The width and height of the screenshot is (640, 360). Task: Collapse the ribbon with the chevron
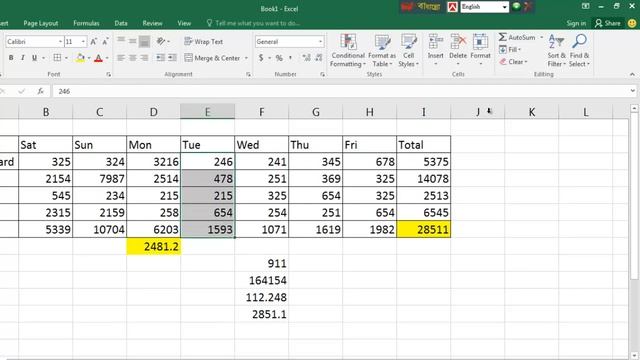632,74
